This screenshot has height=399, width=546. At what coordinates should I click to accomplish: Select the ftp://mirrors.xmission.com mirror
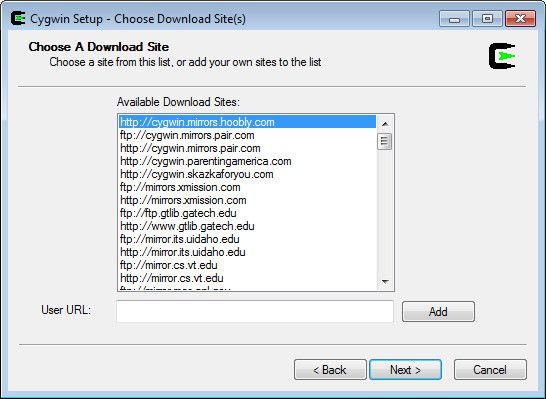tap(248, 187)
